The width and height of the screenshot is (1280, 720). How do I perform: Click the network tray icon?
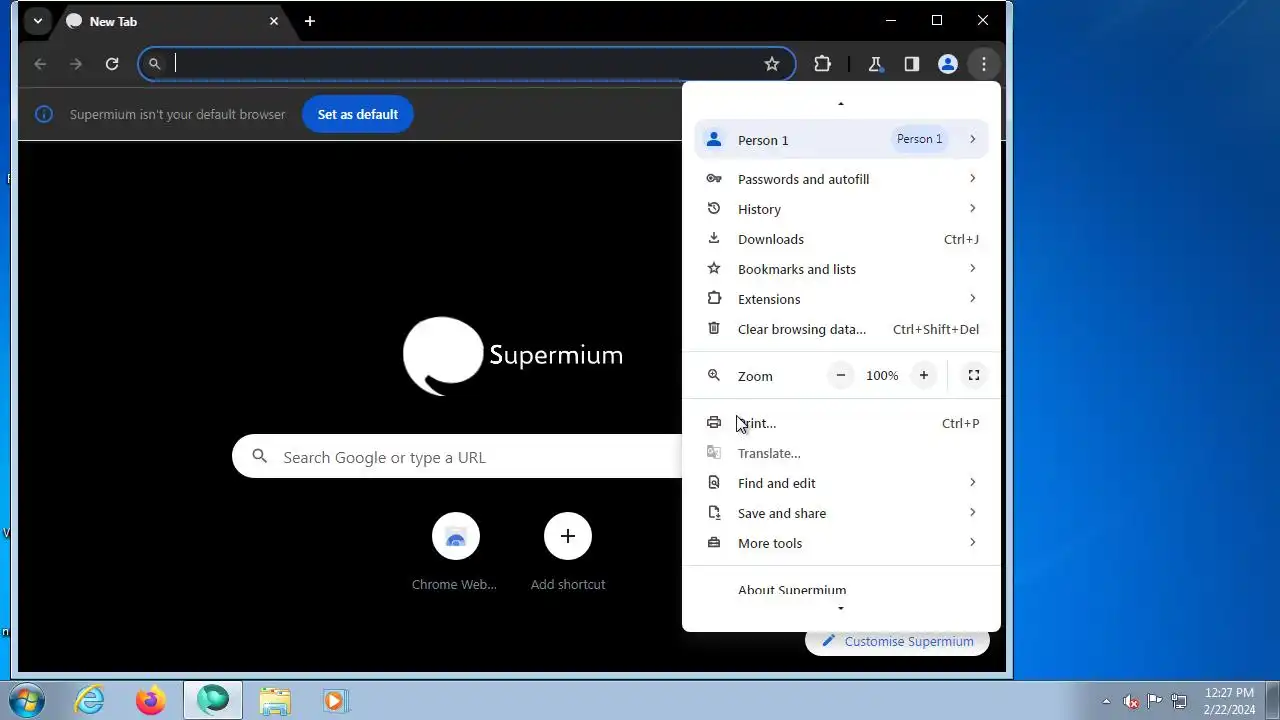point(1179,701)
